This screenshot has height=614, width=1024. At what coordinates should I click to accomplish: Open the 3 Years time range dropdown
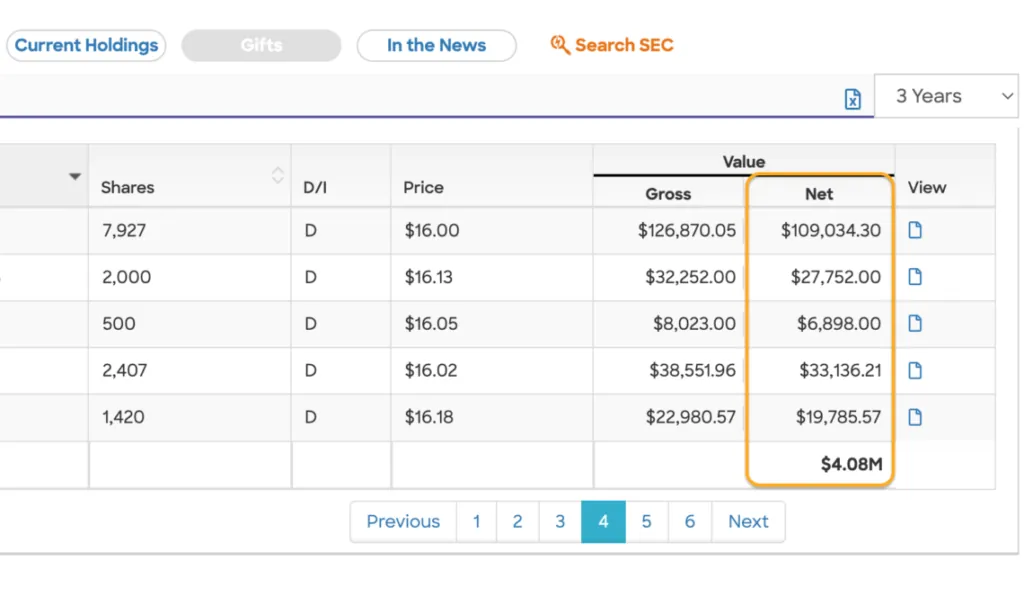tap(946, 96)
